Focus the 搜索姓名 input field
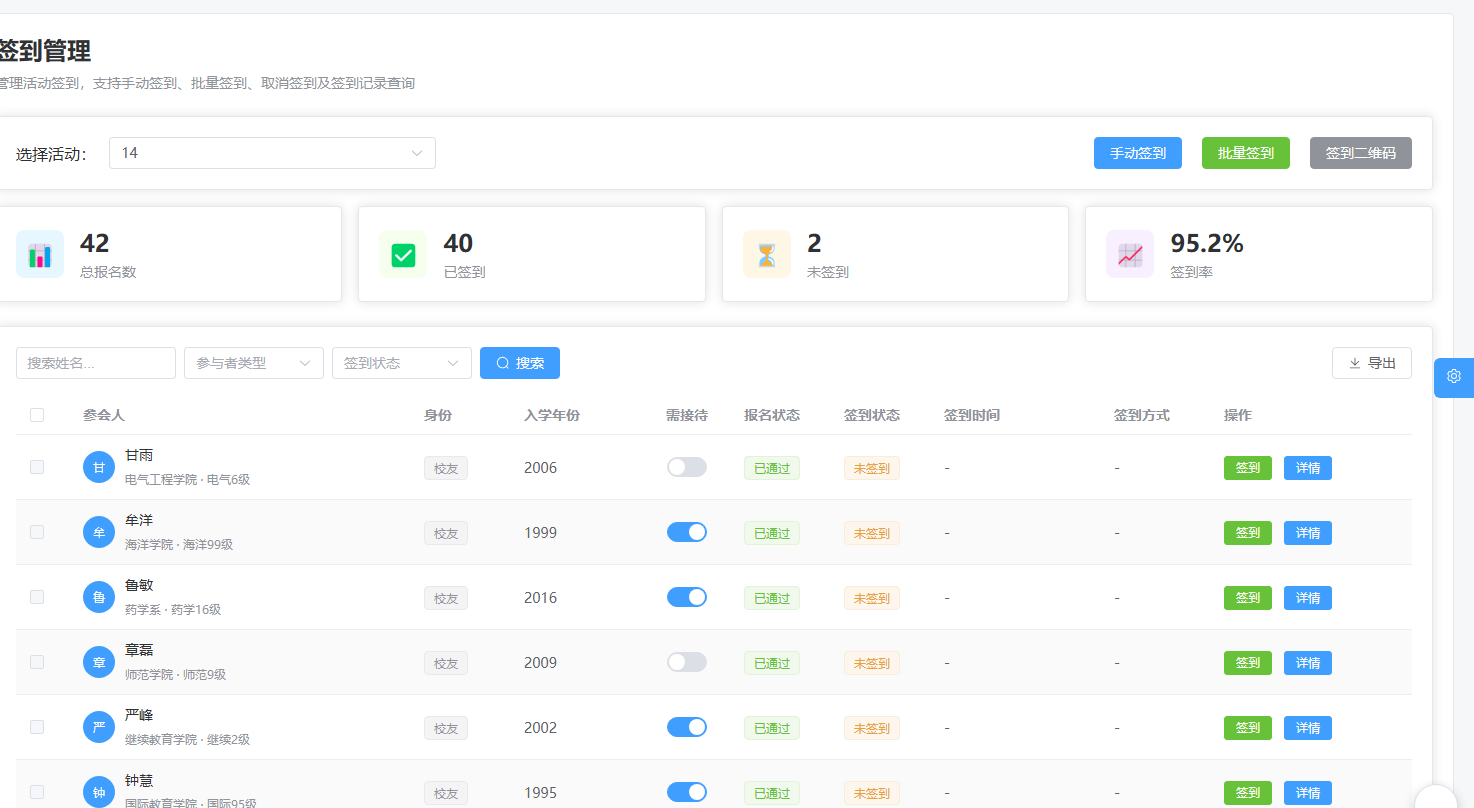 [x=96, y=363]
